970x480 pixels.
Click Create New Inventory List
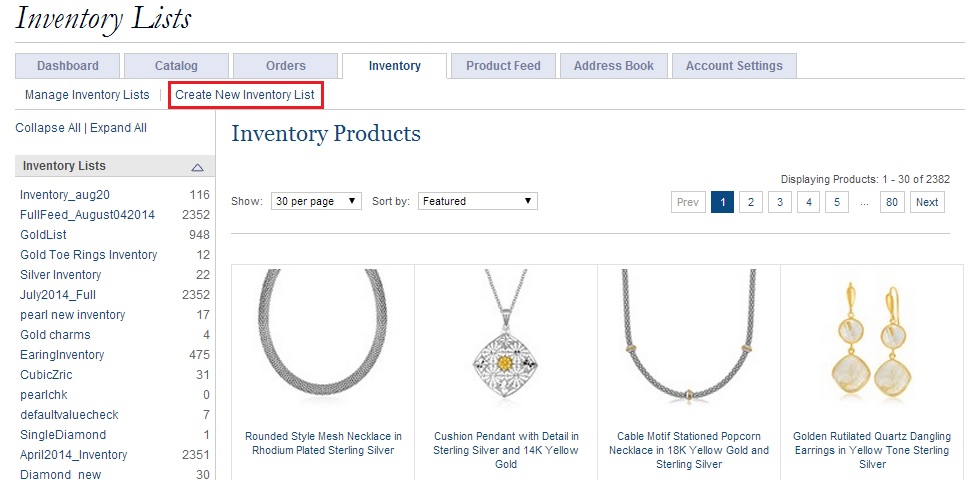click(x=245, y=95)
